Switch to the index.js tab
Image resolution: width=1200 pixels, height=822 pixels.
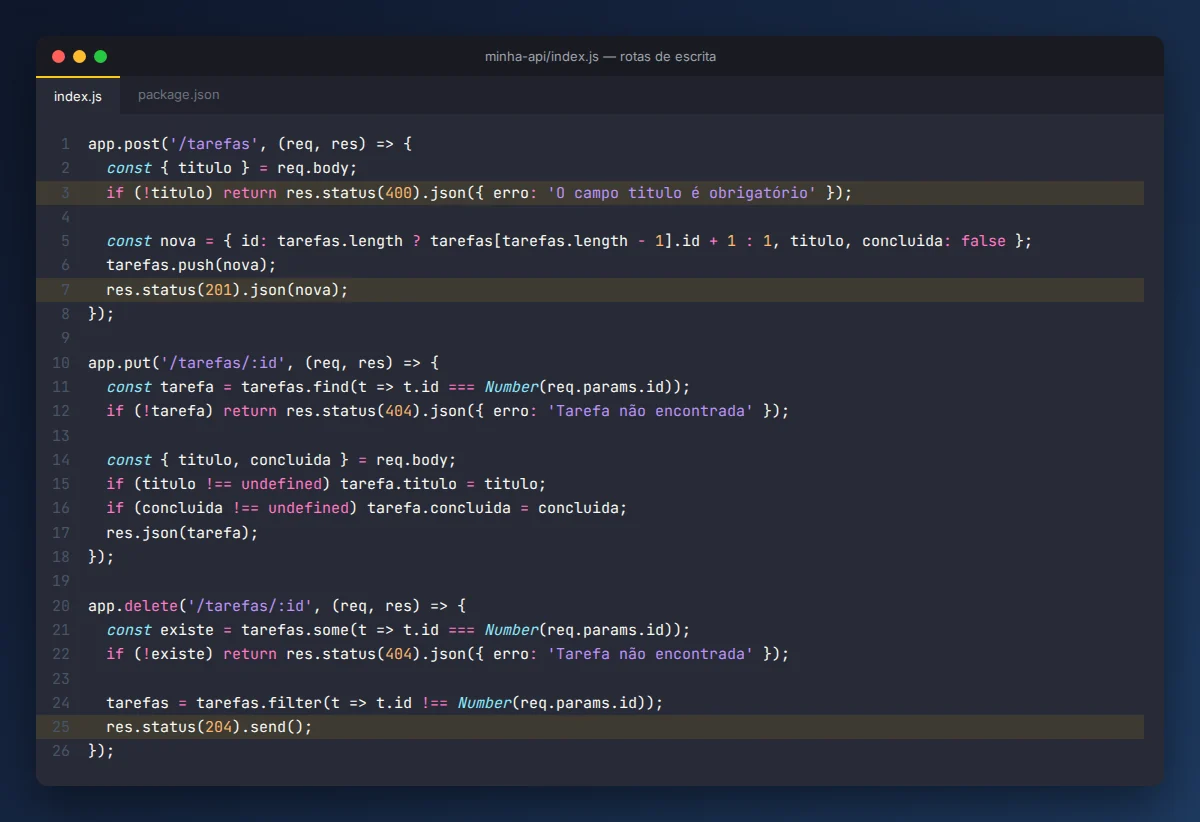pos(78,96)
